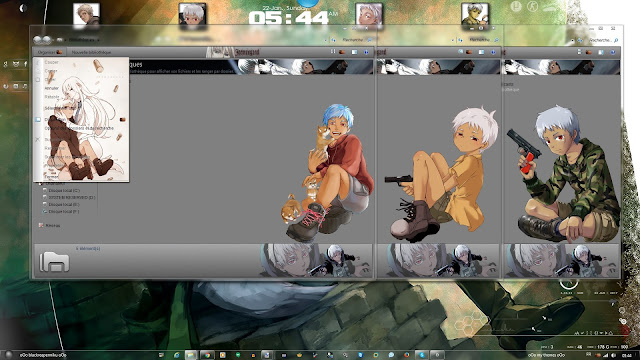Choose Couper in the Organiser menu

tap(51, 62)
